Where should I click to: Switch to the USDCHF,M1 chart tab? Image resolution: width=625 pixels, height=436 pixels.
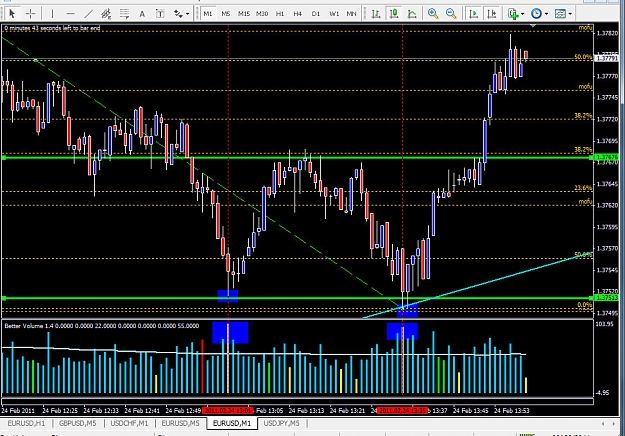coord(129,423)
